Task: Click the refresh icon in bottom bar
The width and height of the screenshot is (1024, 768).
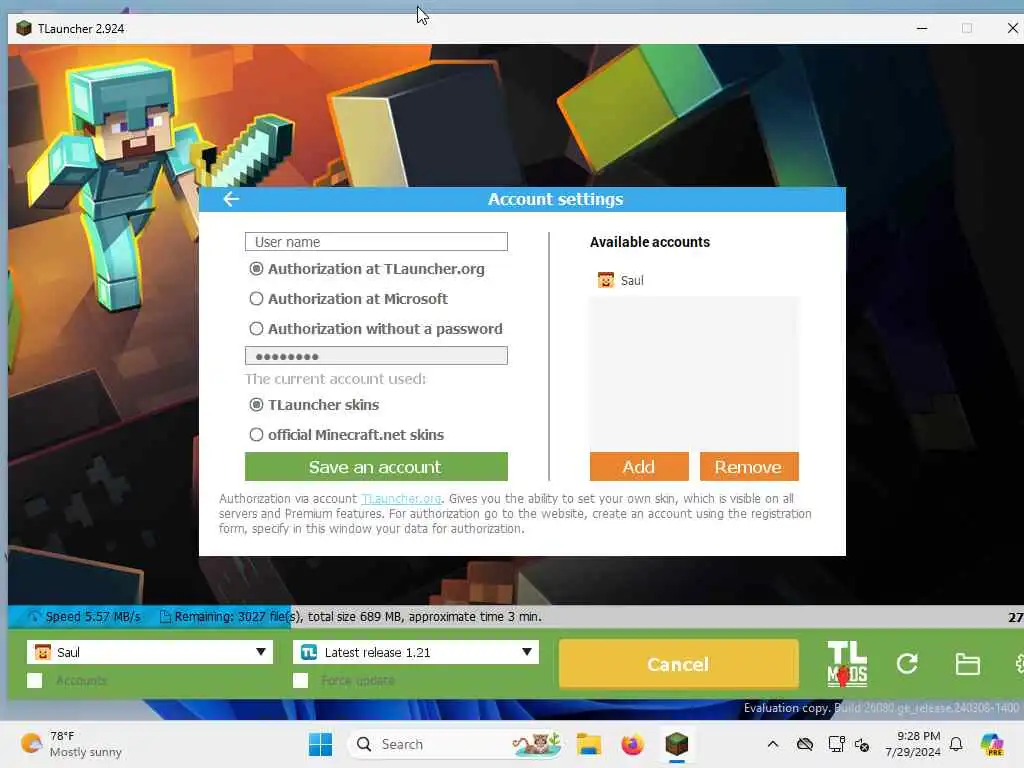Action: (x=907, y=664)
